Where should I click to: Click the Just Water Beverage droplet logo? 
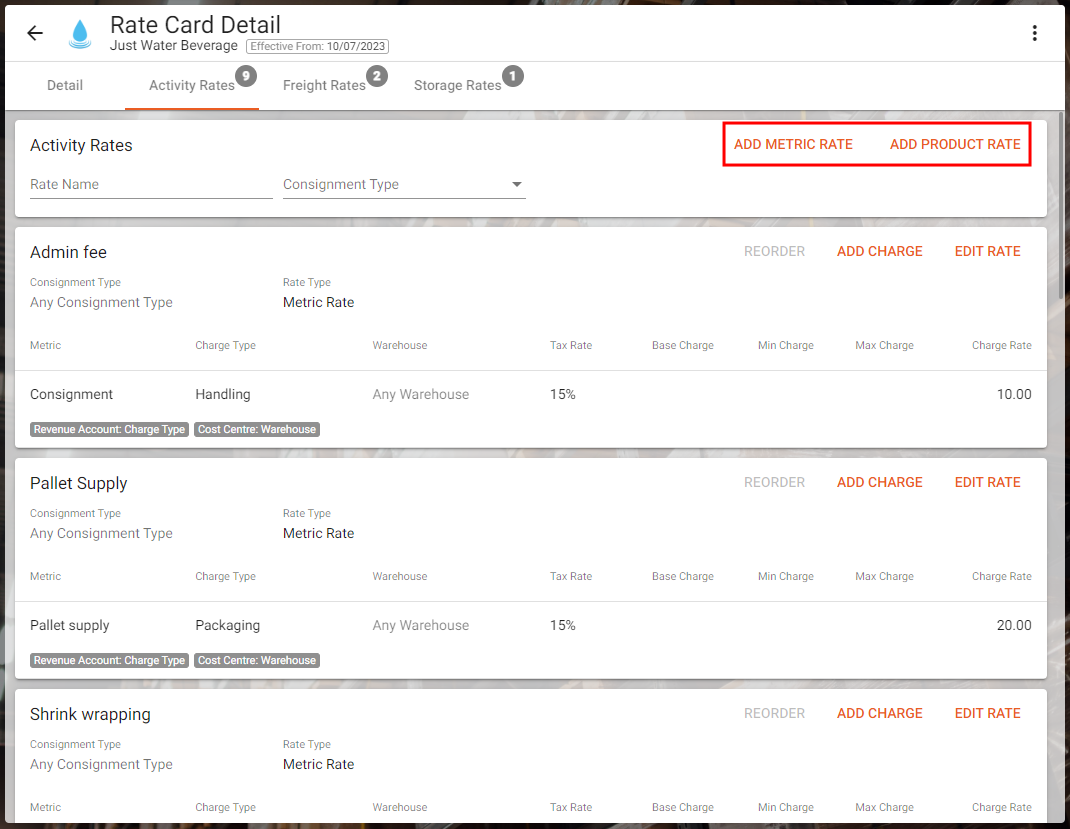(x=80, y=33)
